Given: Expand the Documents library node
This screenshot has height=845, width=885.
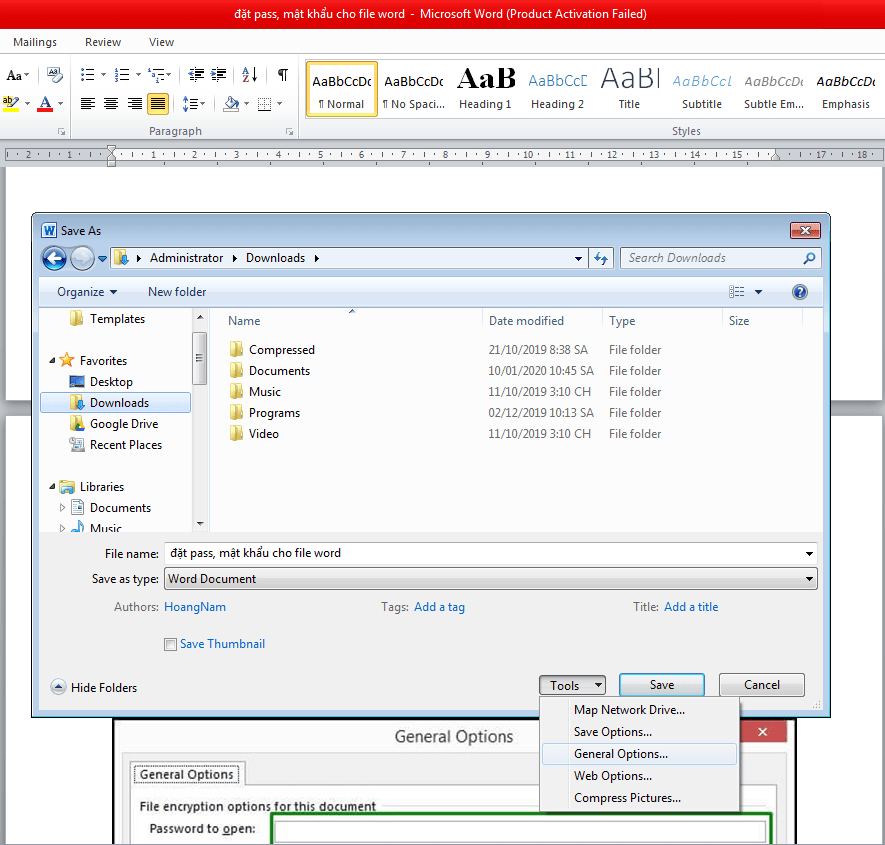Looking at the screenshot, I should [62, 507].
